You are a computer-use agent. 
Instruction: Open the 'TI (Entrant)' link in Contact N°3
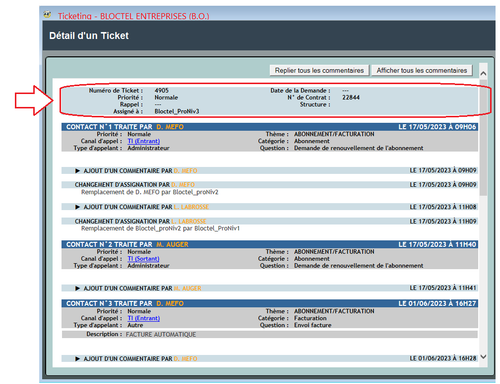coord(144,318)
